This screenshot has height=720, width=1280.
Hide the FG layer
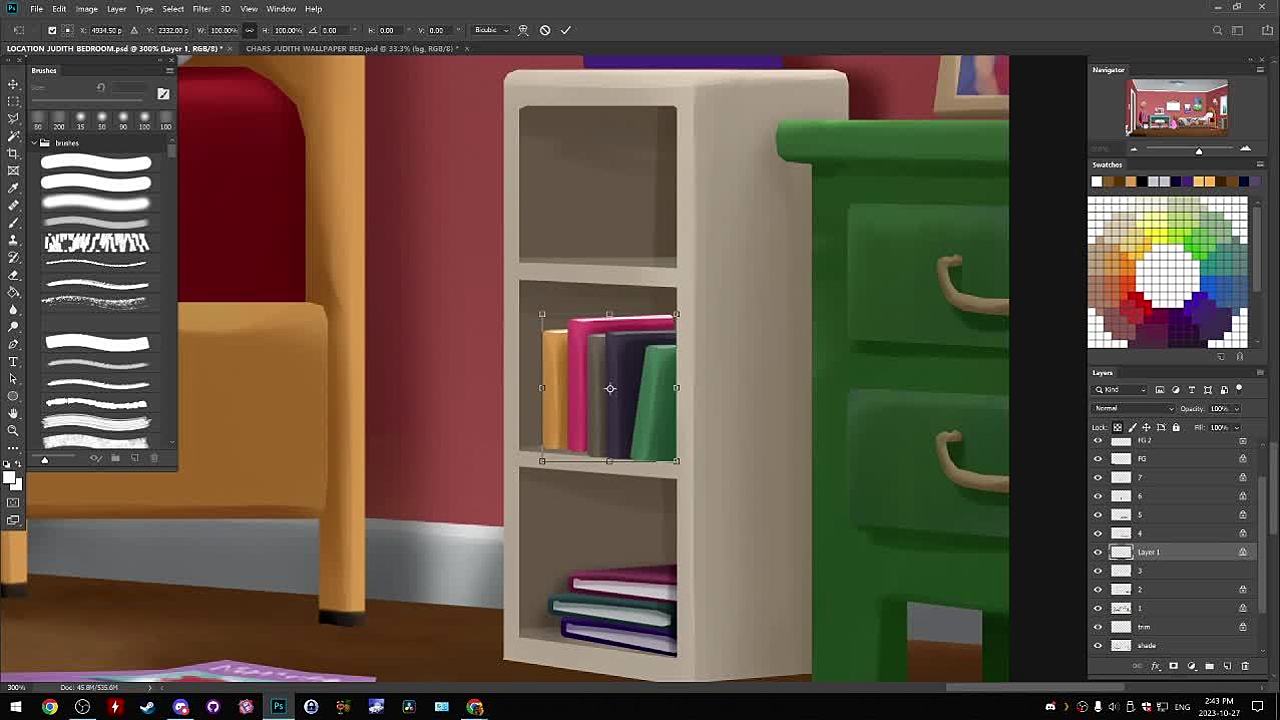1098,459
